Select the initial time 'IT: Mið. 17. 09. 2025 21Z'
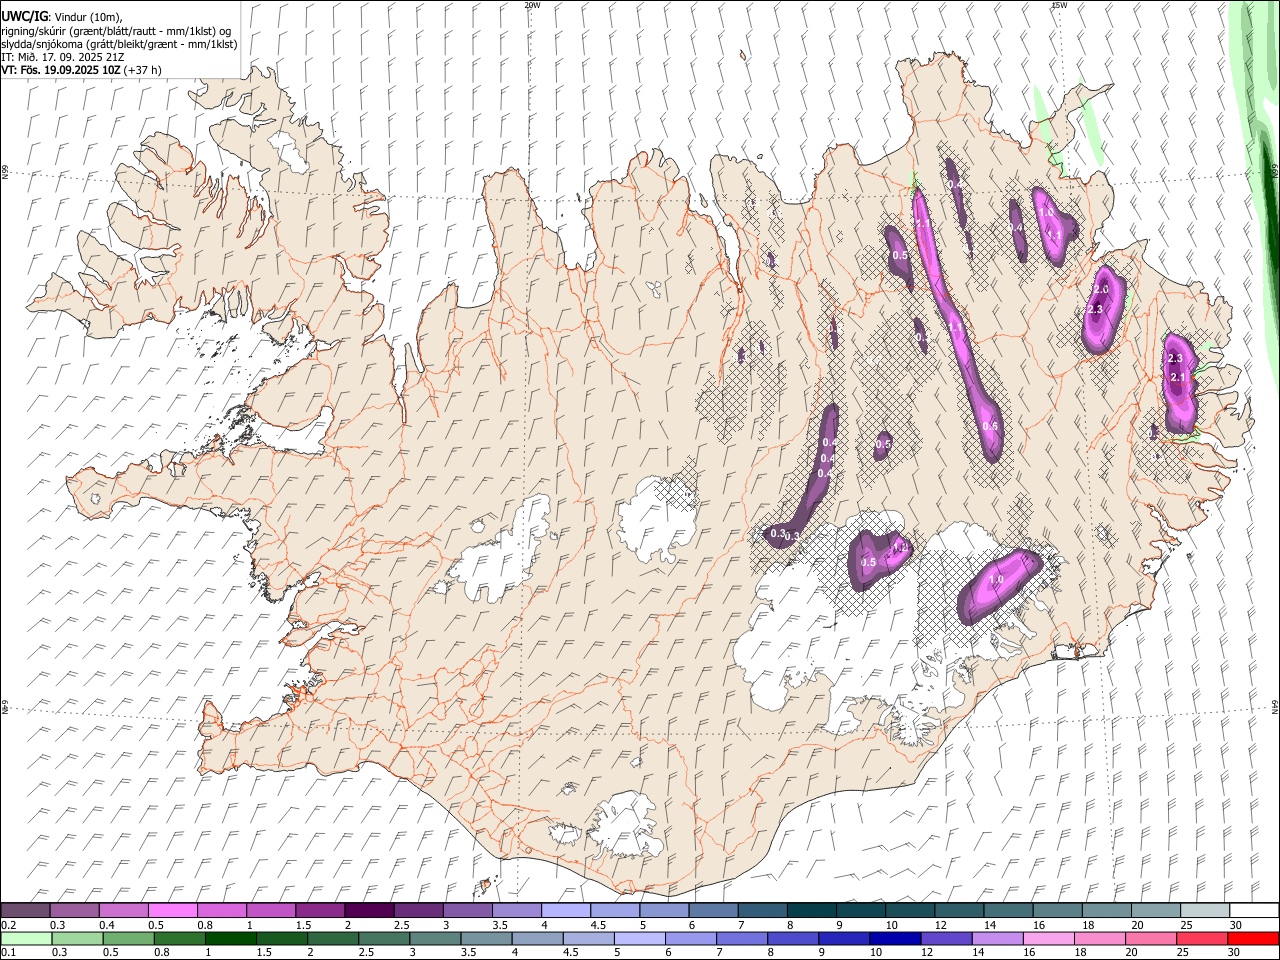Viewport: 1280px width, 960px height. coord(63,57)
